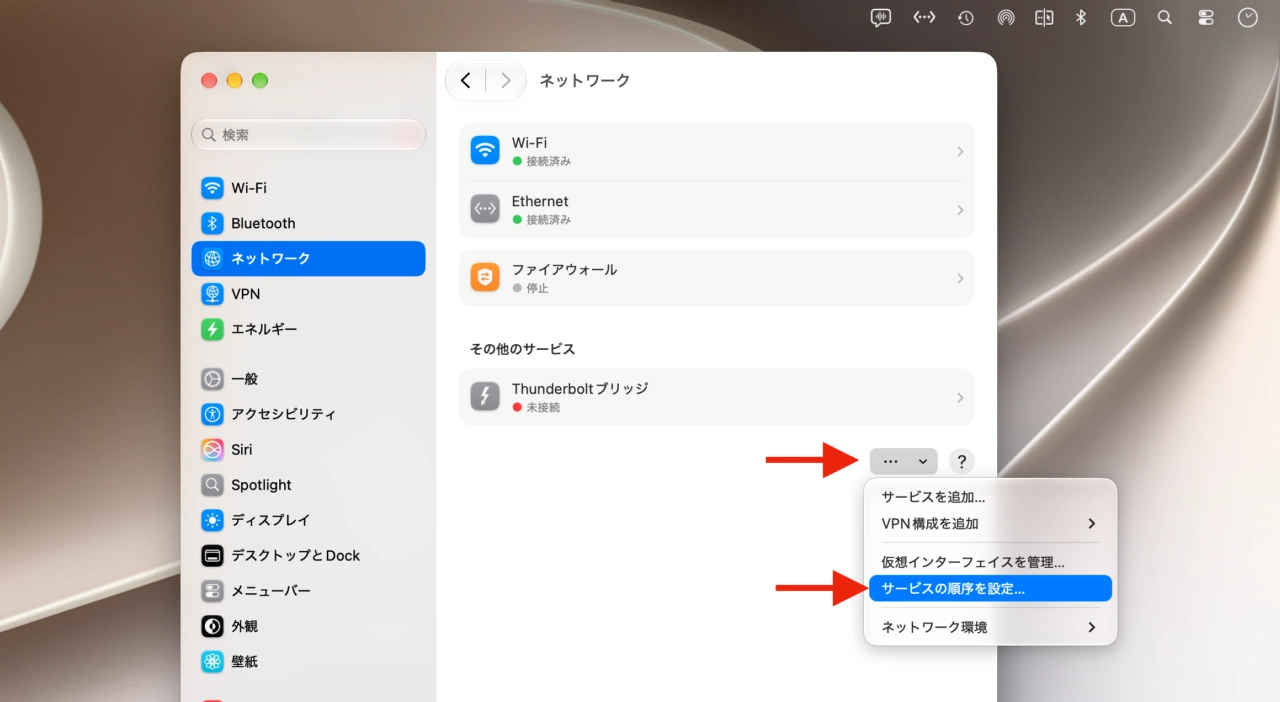Click chevron on Thunderboltブリッジ row
Image resolution: width=1280 pixels, height=702 pixels.
[960, 398]
